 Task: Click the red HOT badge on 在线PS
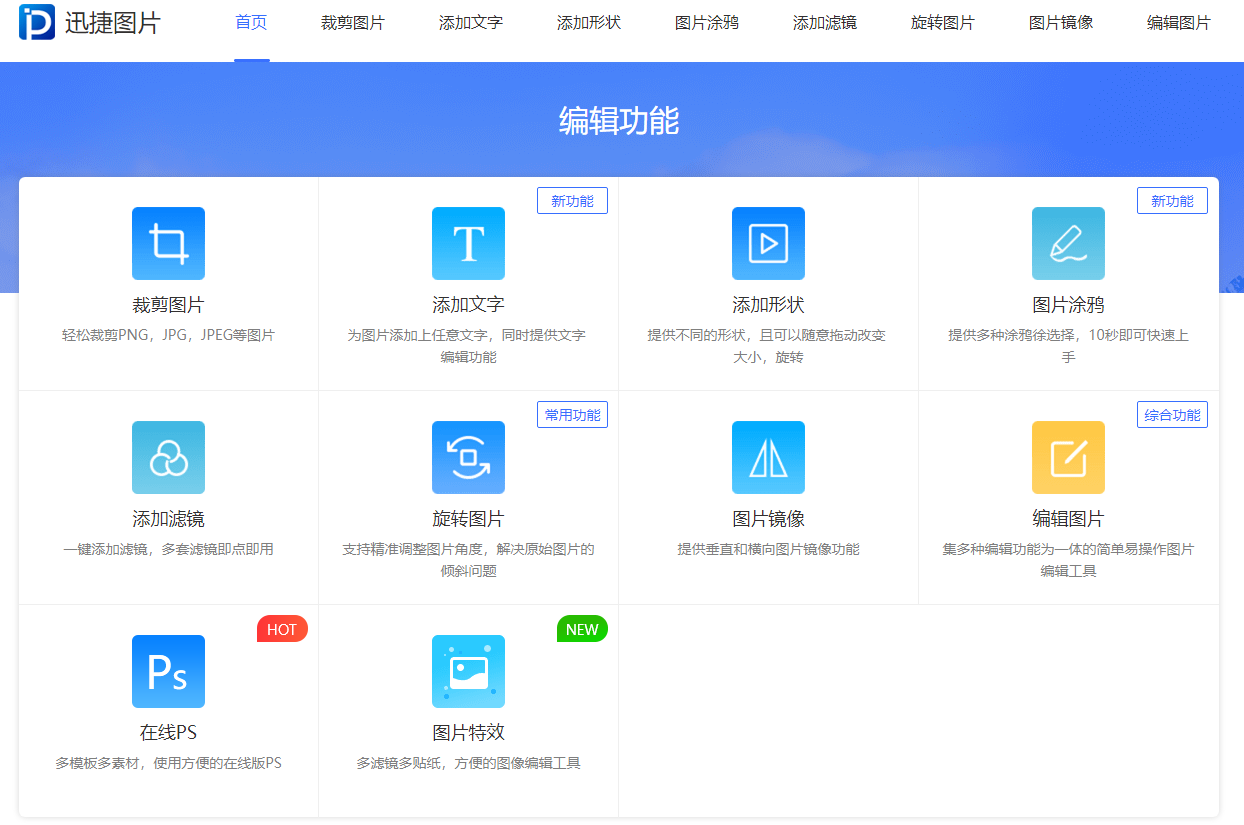point(282,629)
